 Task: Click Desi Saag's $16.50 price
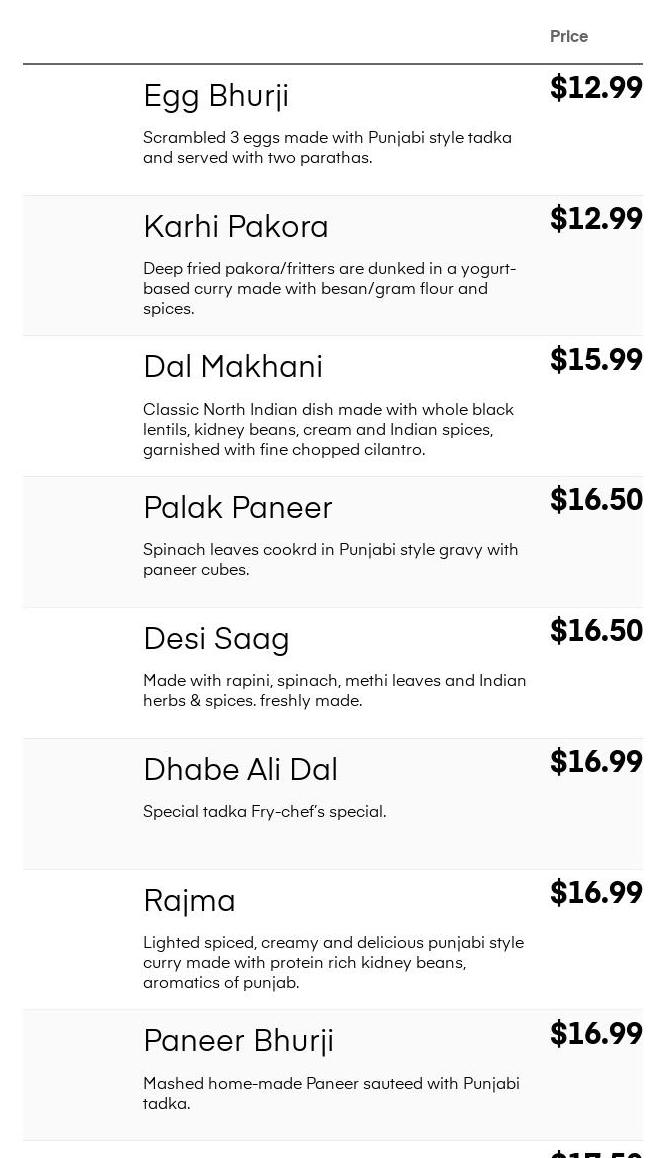[x=596, y=631]
